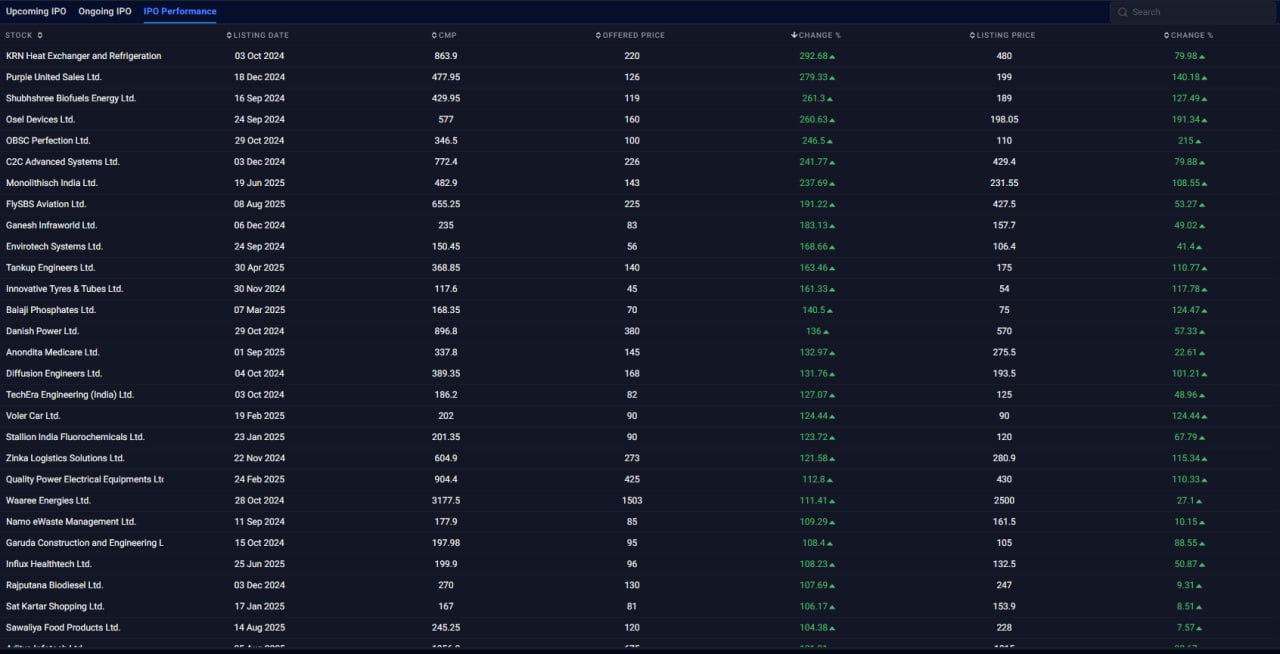Viewport: 1280px width, 654px height.
Task: Click Voler Car Ltd. stock name
Action: [x=33, y=416]
